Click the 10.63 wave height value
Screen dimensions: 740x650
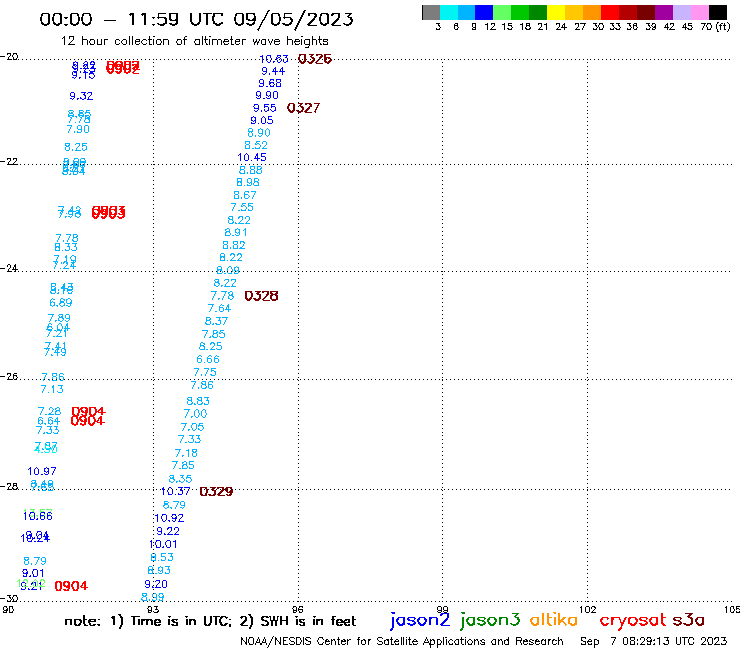pos(274,59)
